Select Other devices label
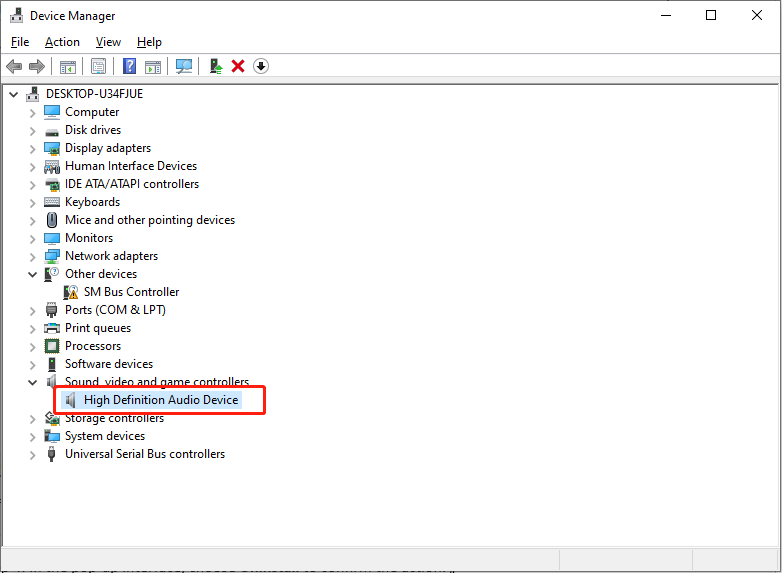This screenshot has width=782, height=573. coord(101,274)
